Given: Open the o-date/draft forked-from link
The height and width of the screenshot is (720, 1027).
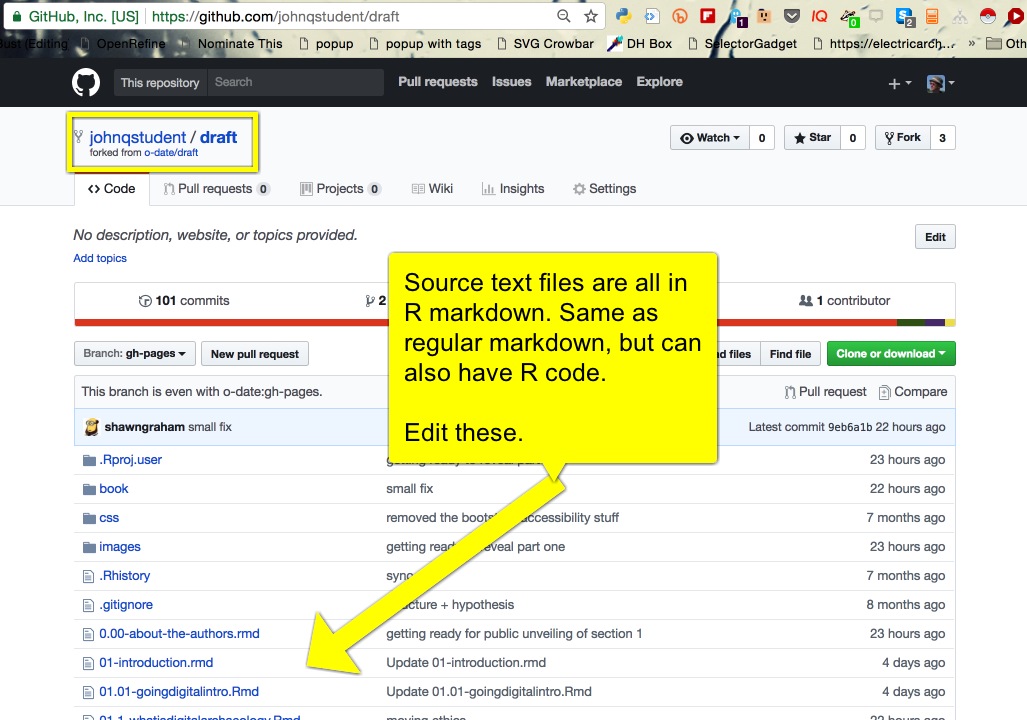Looking at the screenshot, I should click(171, 153).
